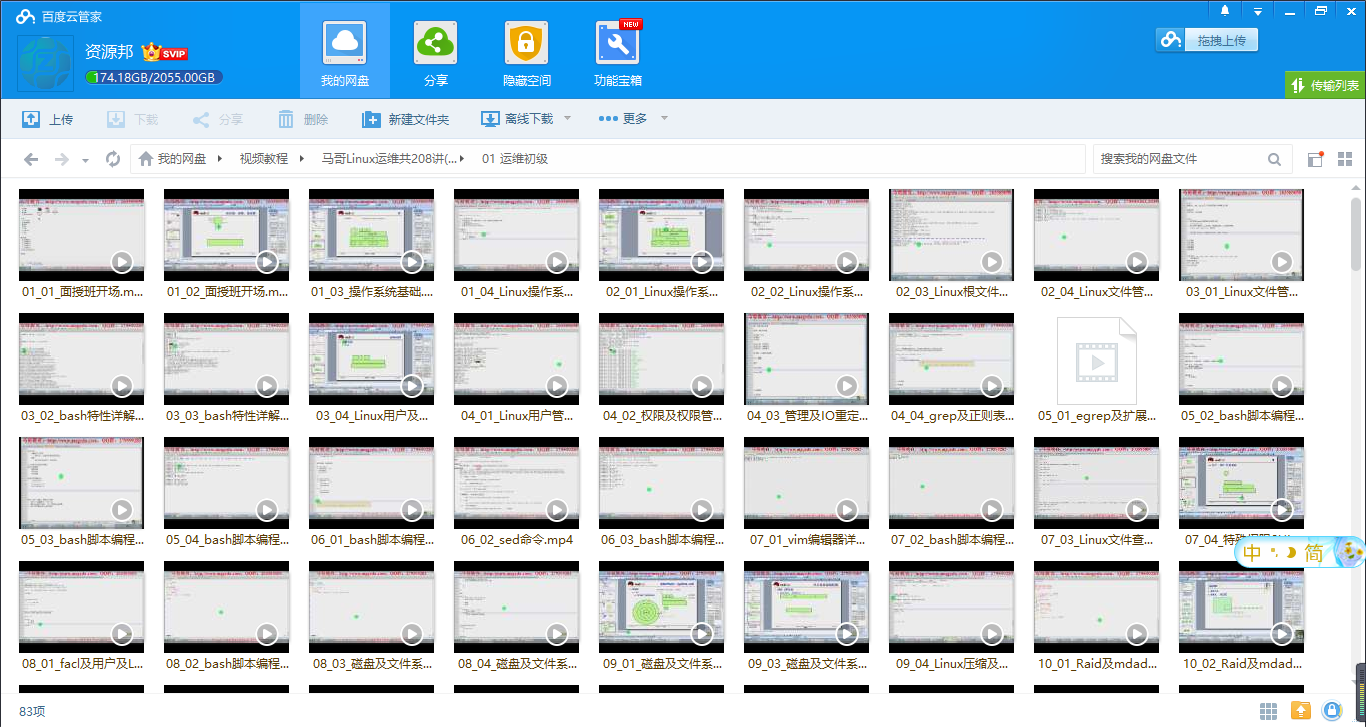Play the 06_02_sed命令.mp4 thumbnail
This screenshot has height=727, width=1366.
(517, 483)
